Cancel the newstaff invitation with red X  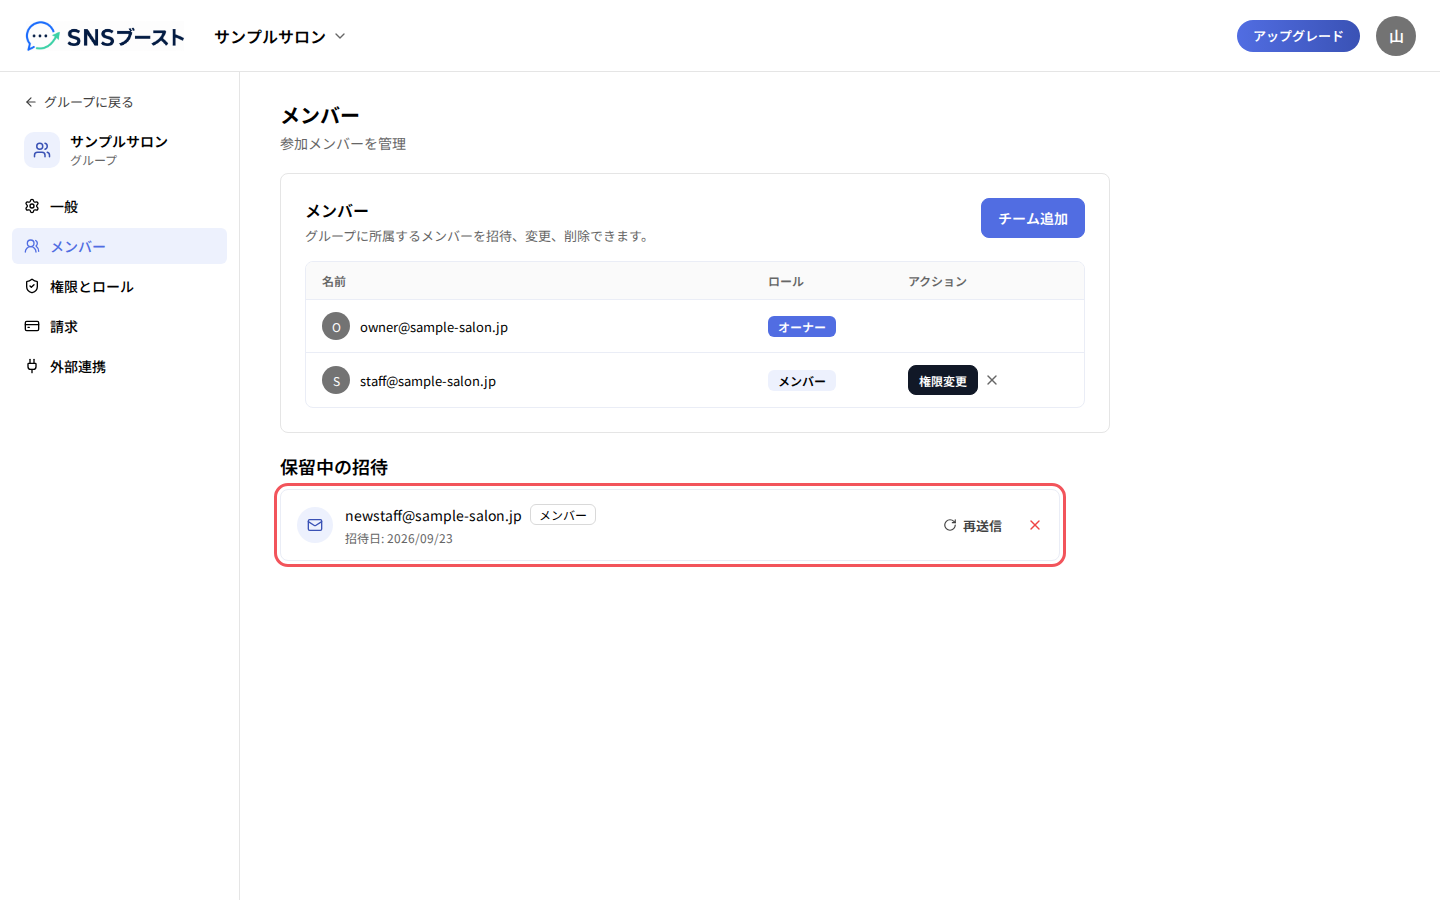pos(1035,525)
